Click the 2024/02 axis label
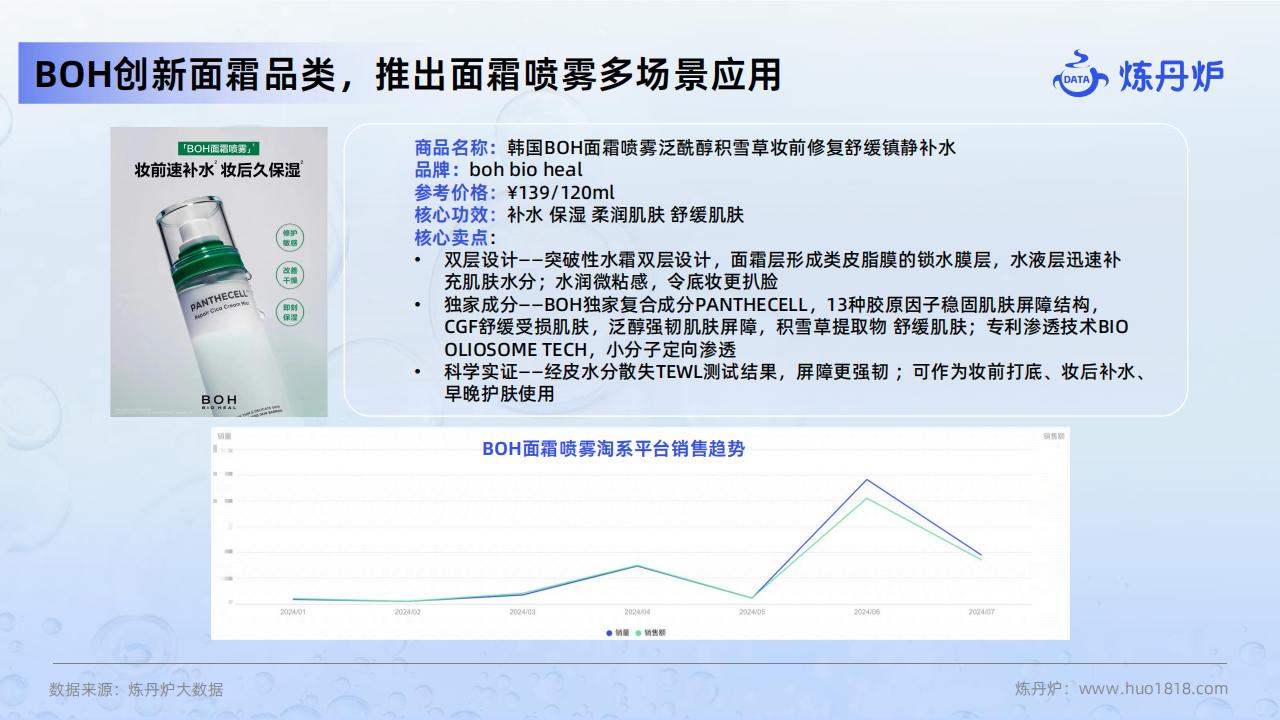The image size is (1280, 720). (x=407, y=611)
